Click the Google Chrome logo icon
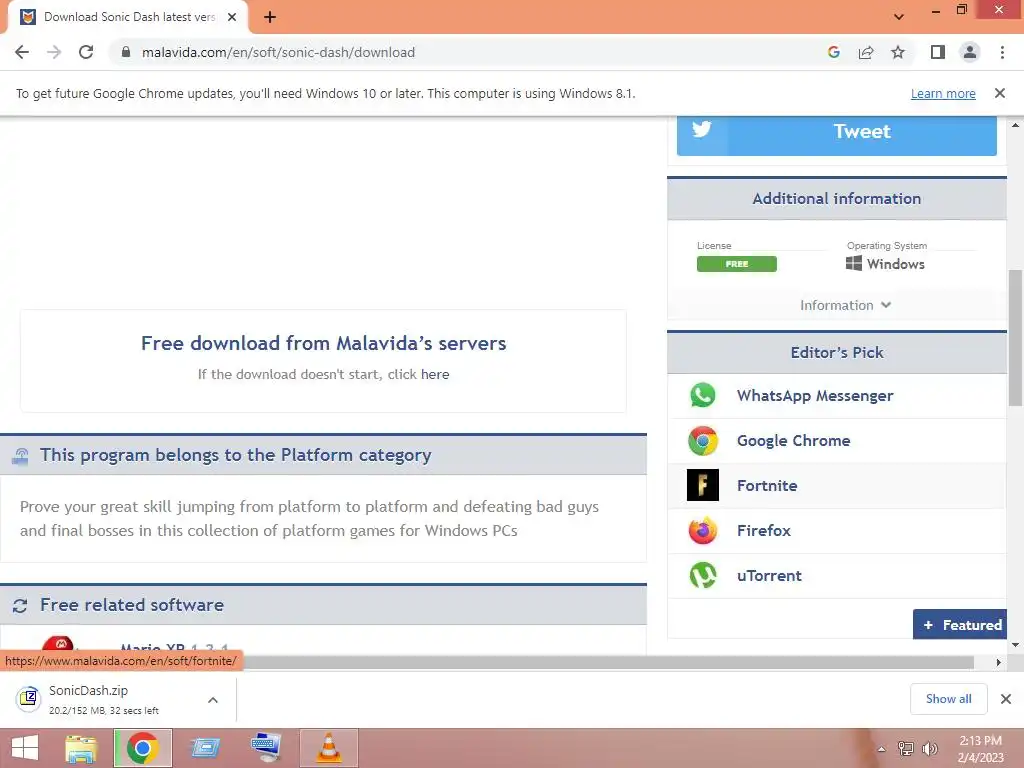 tap(703, 441)
